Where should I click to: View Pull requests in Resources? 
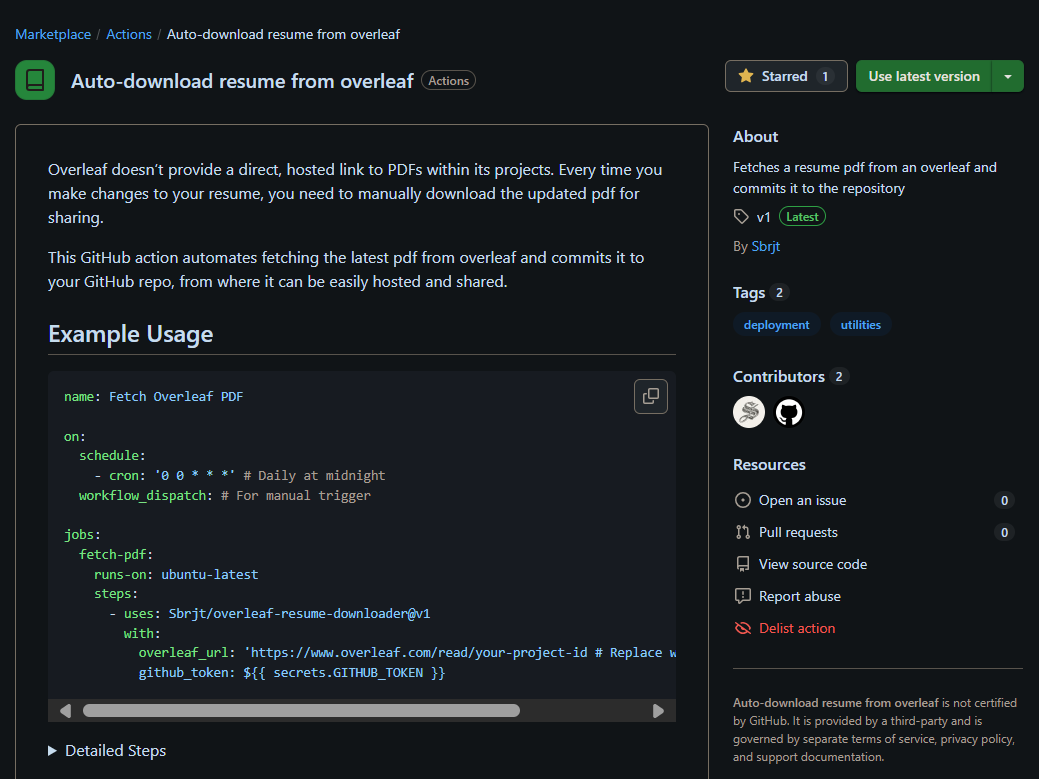pos(798,532)
